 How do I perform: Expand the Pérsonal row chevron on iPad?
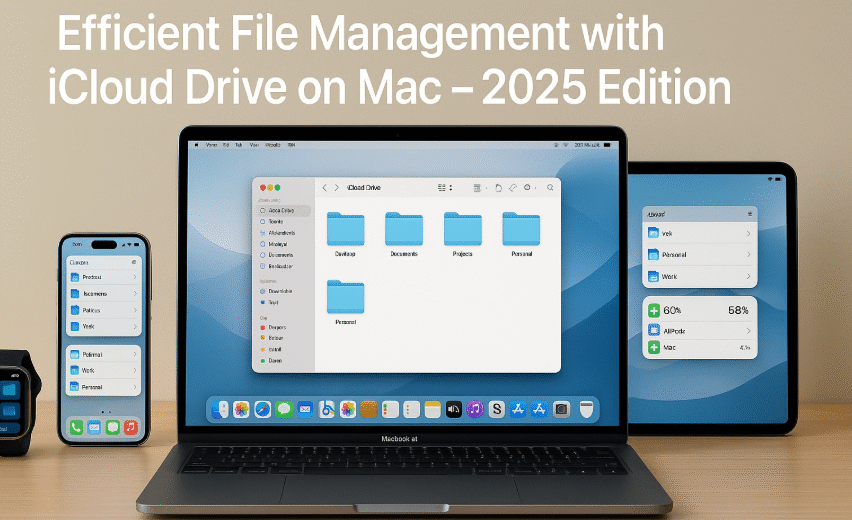[x=748, y=254]
